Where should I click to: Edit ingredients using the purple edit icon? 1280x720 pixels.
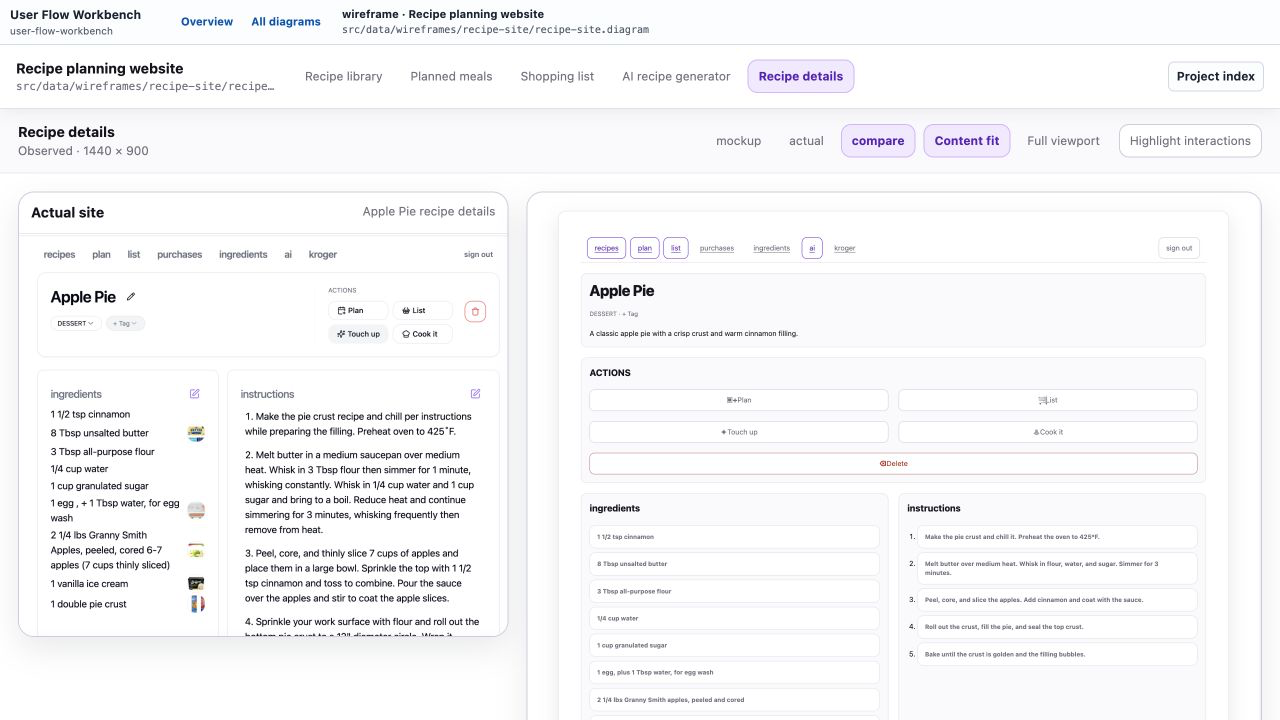194,394
